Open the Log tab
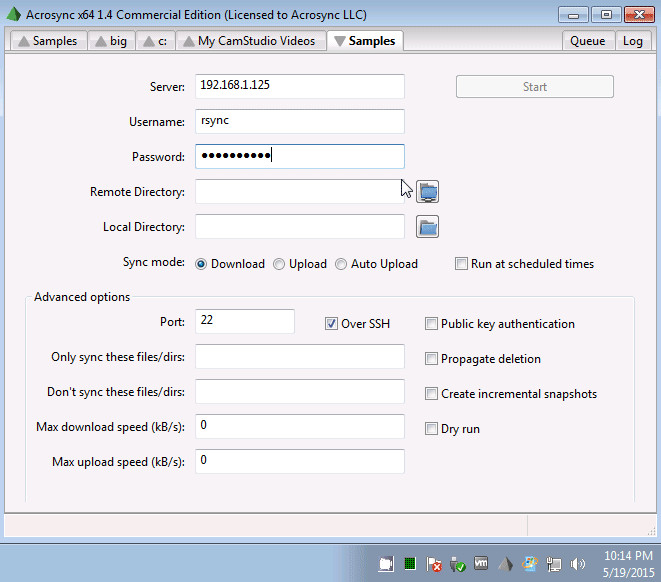 point(633,41)
